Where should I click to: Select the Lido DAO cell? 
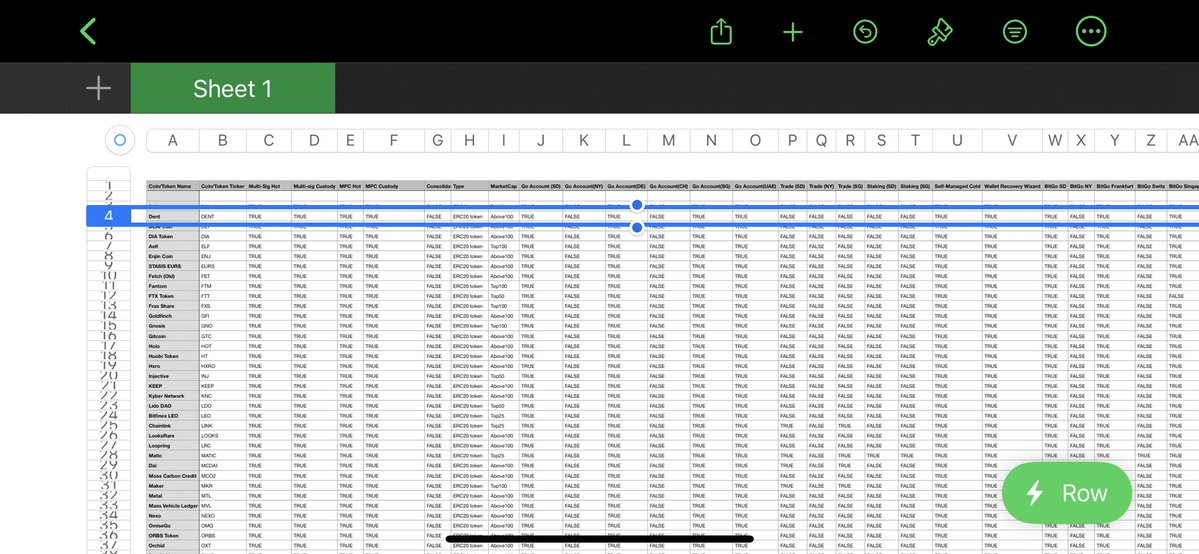click(173, 406)
